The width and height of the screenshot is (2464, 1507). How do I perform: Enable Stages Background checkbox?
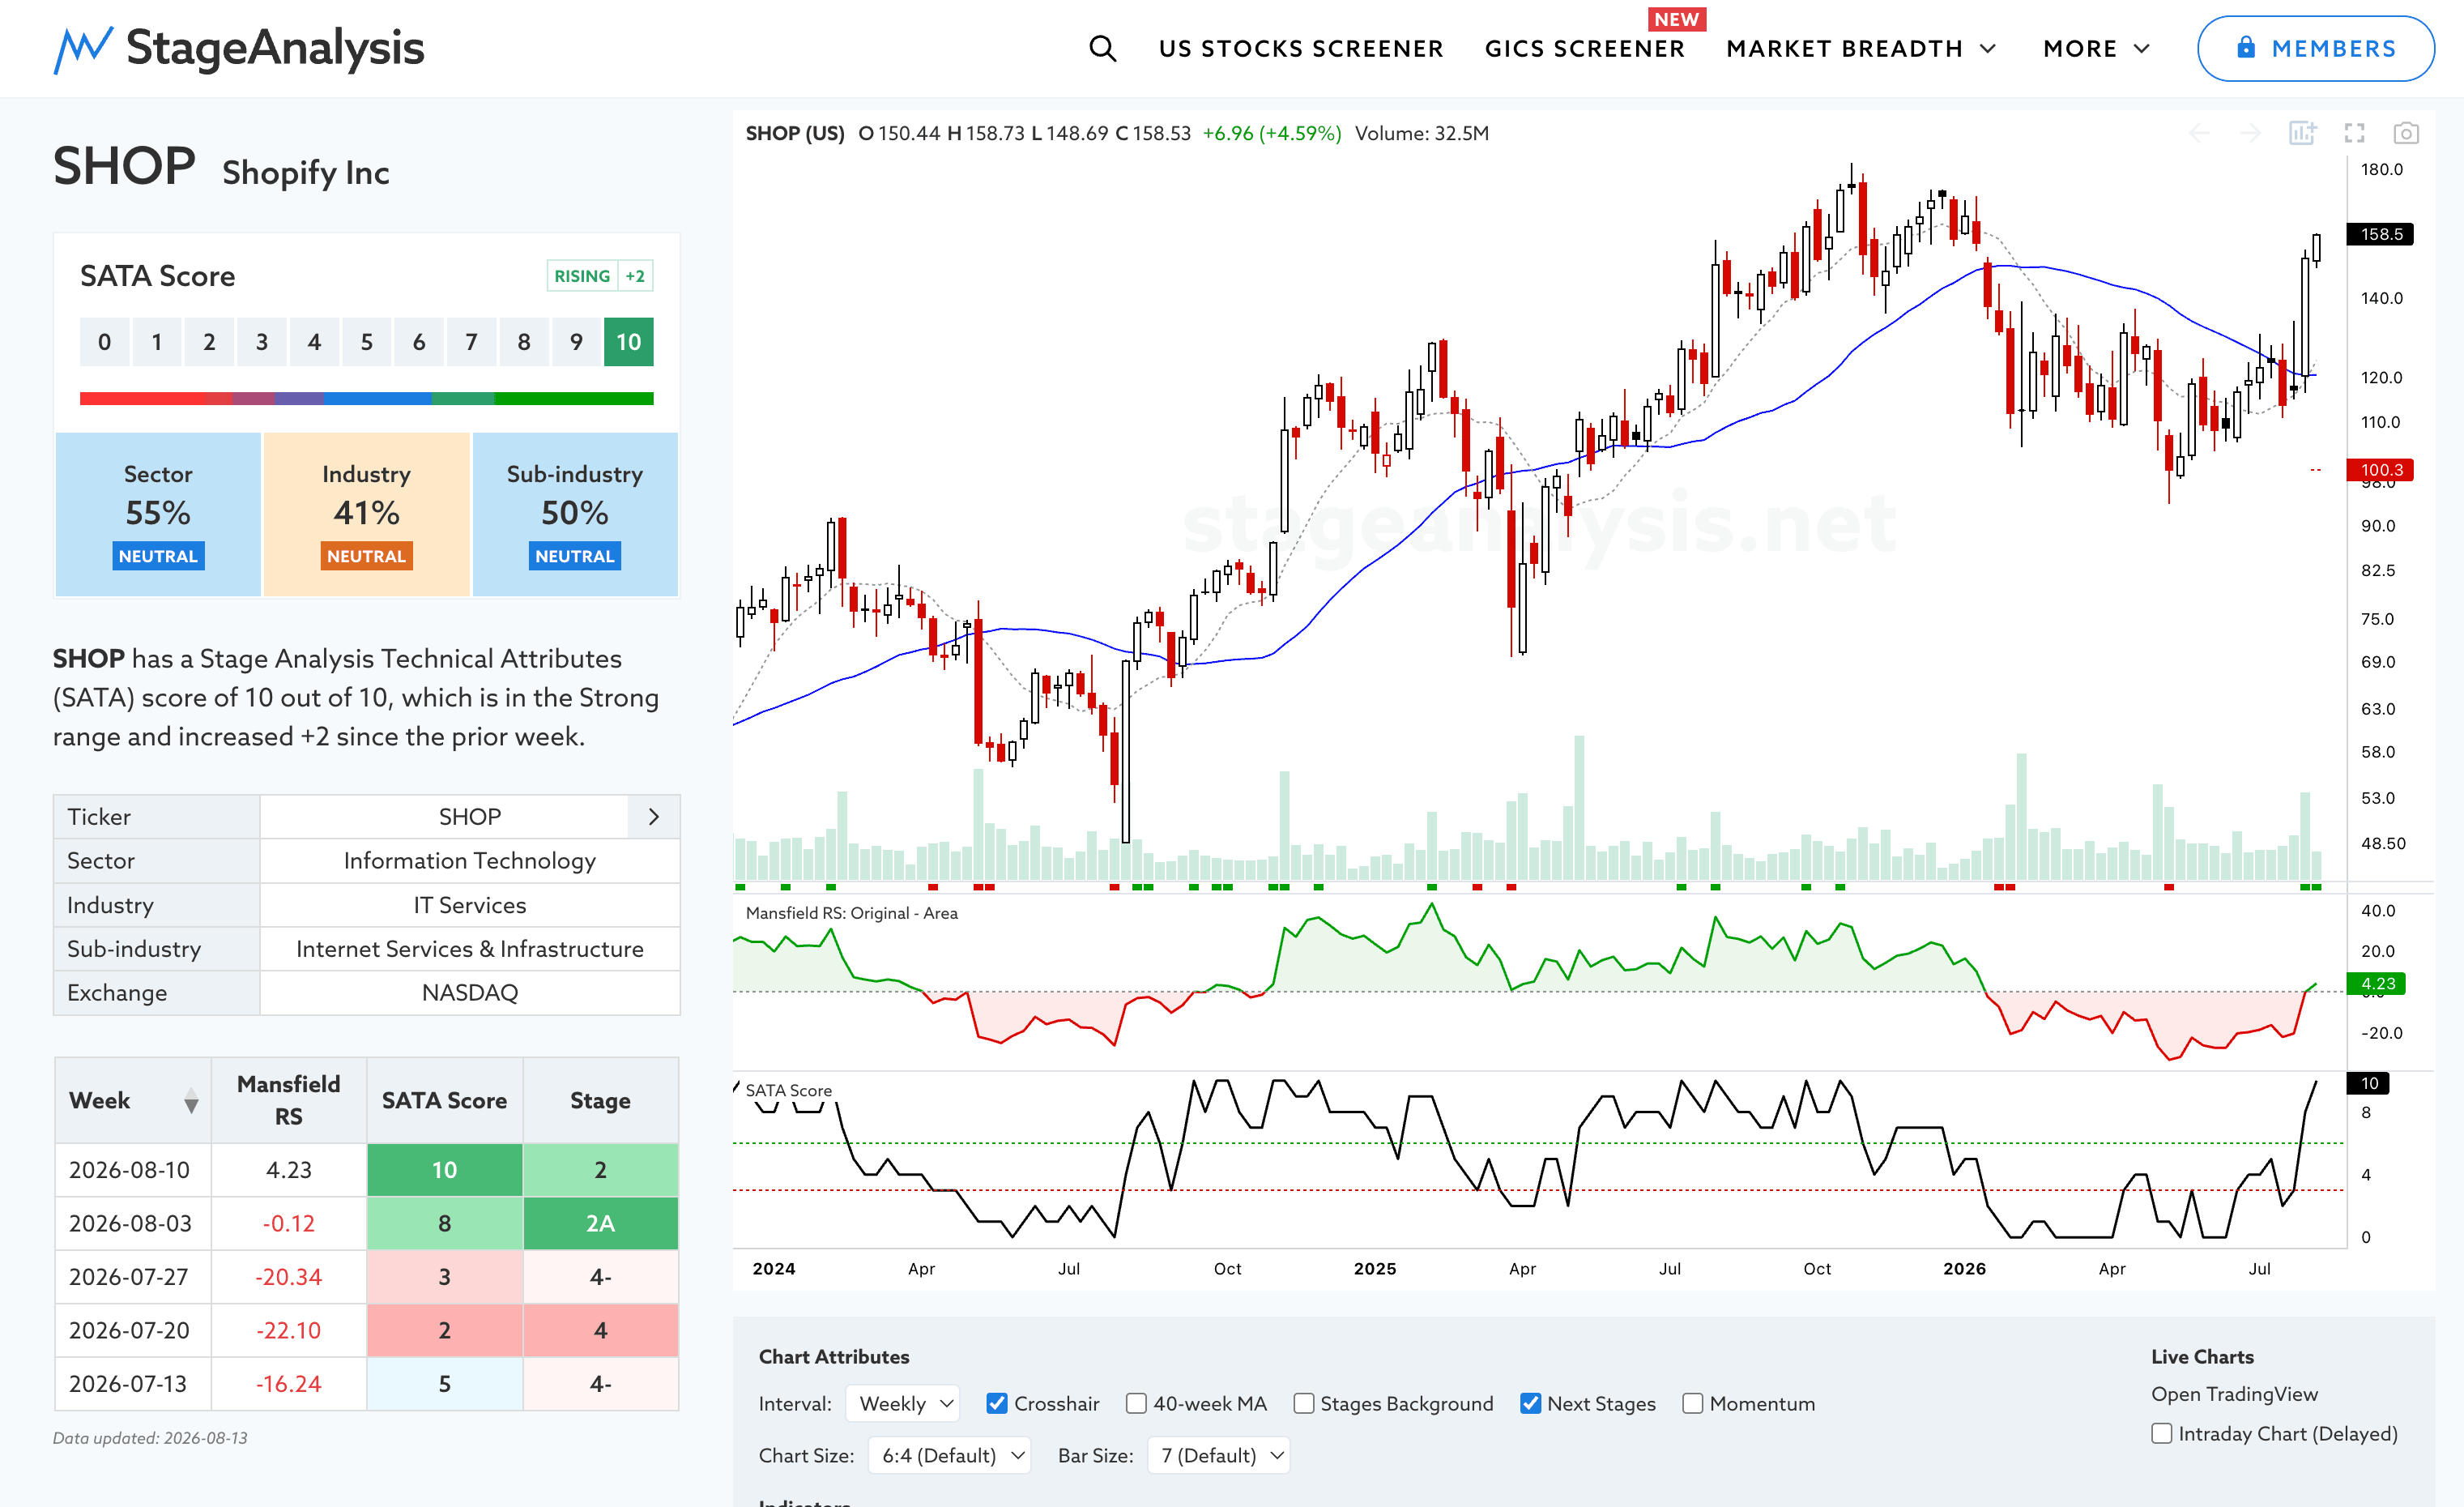pos(1303,1403)
